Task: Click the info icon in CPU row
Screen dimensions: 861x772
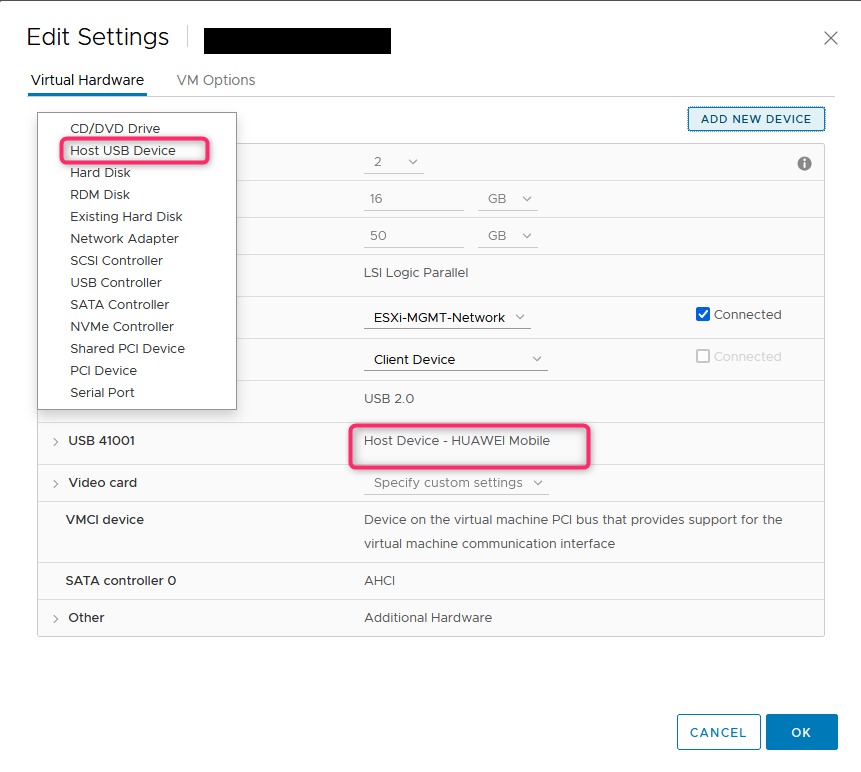Action: pos(804,163)
